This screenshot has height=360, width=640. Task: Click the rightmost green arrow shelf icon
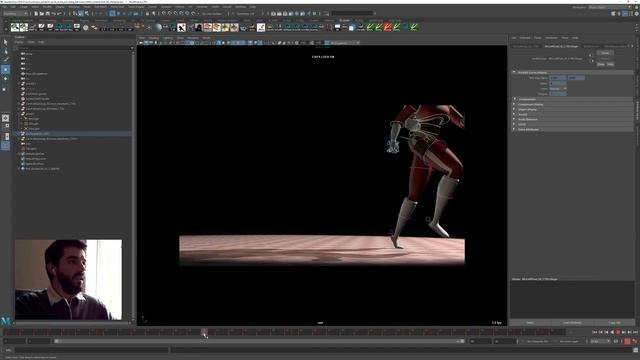point(414,27)
